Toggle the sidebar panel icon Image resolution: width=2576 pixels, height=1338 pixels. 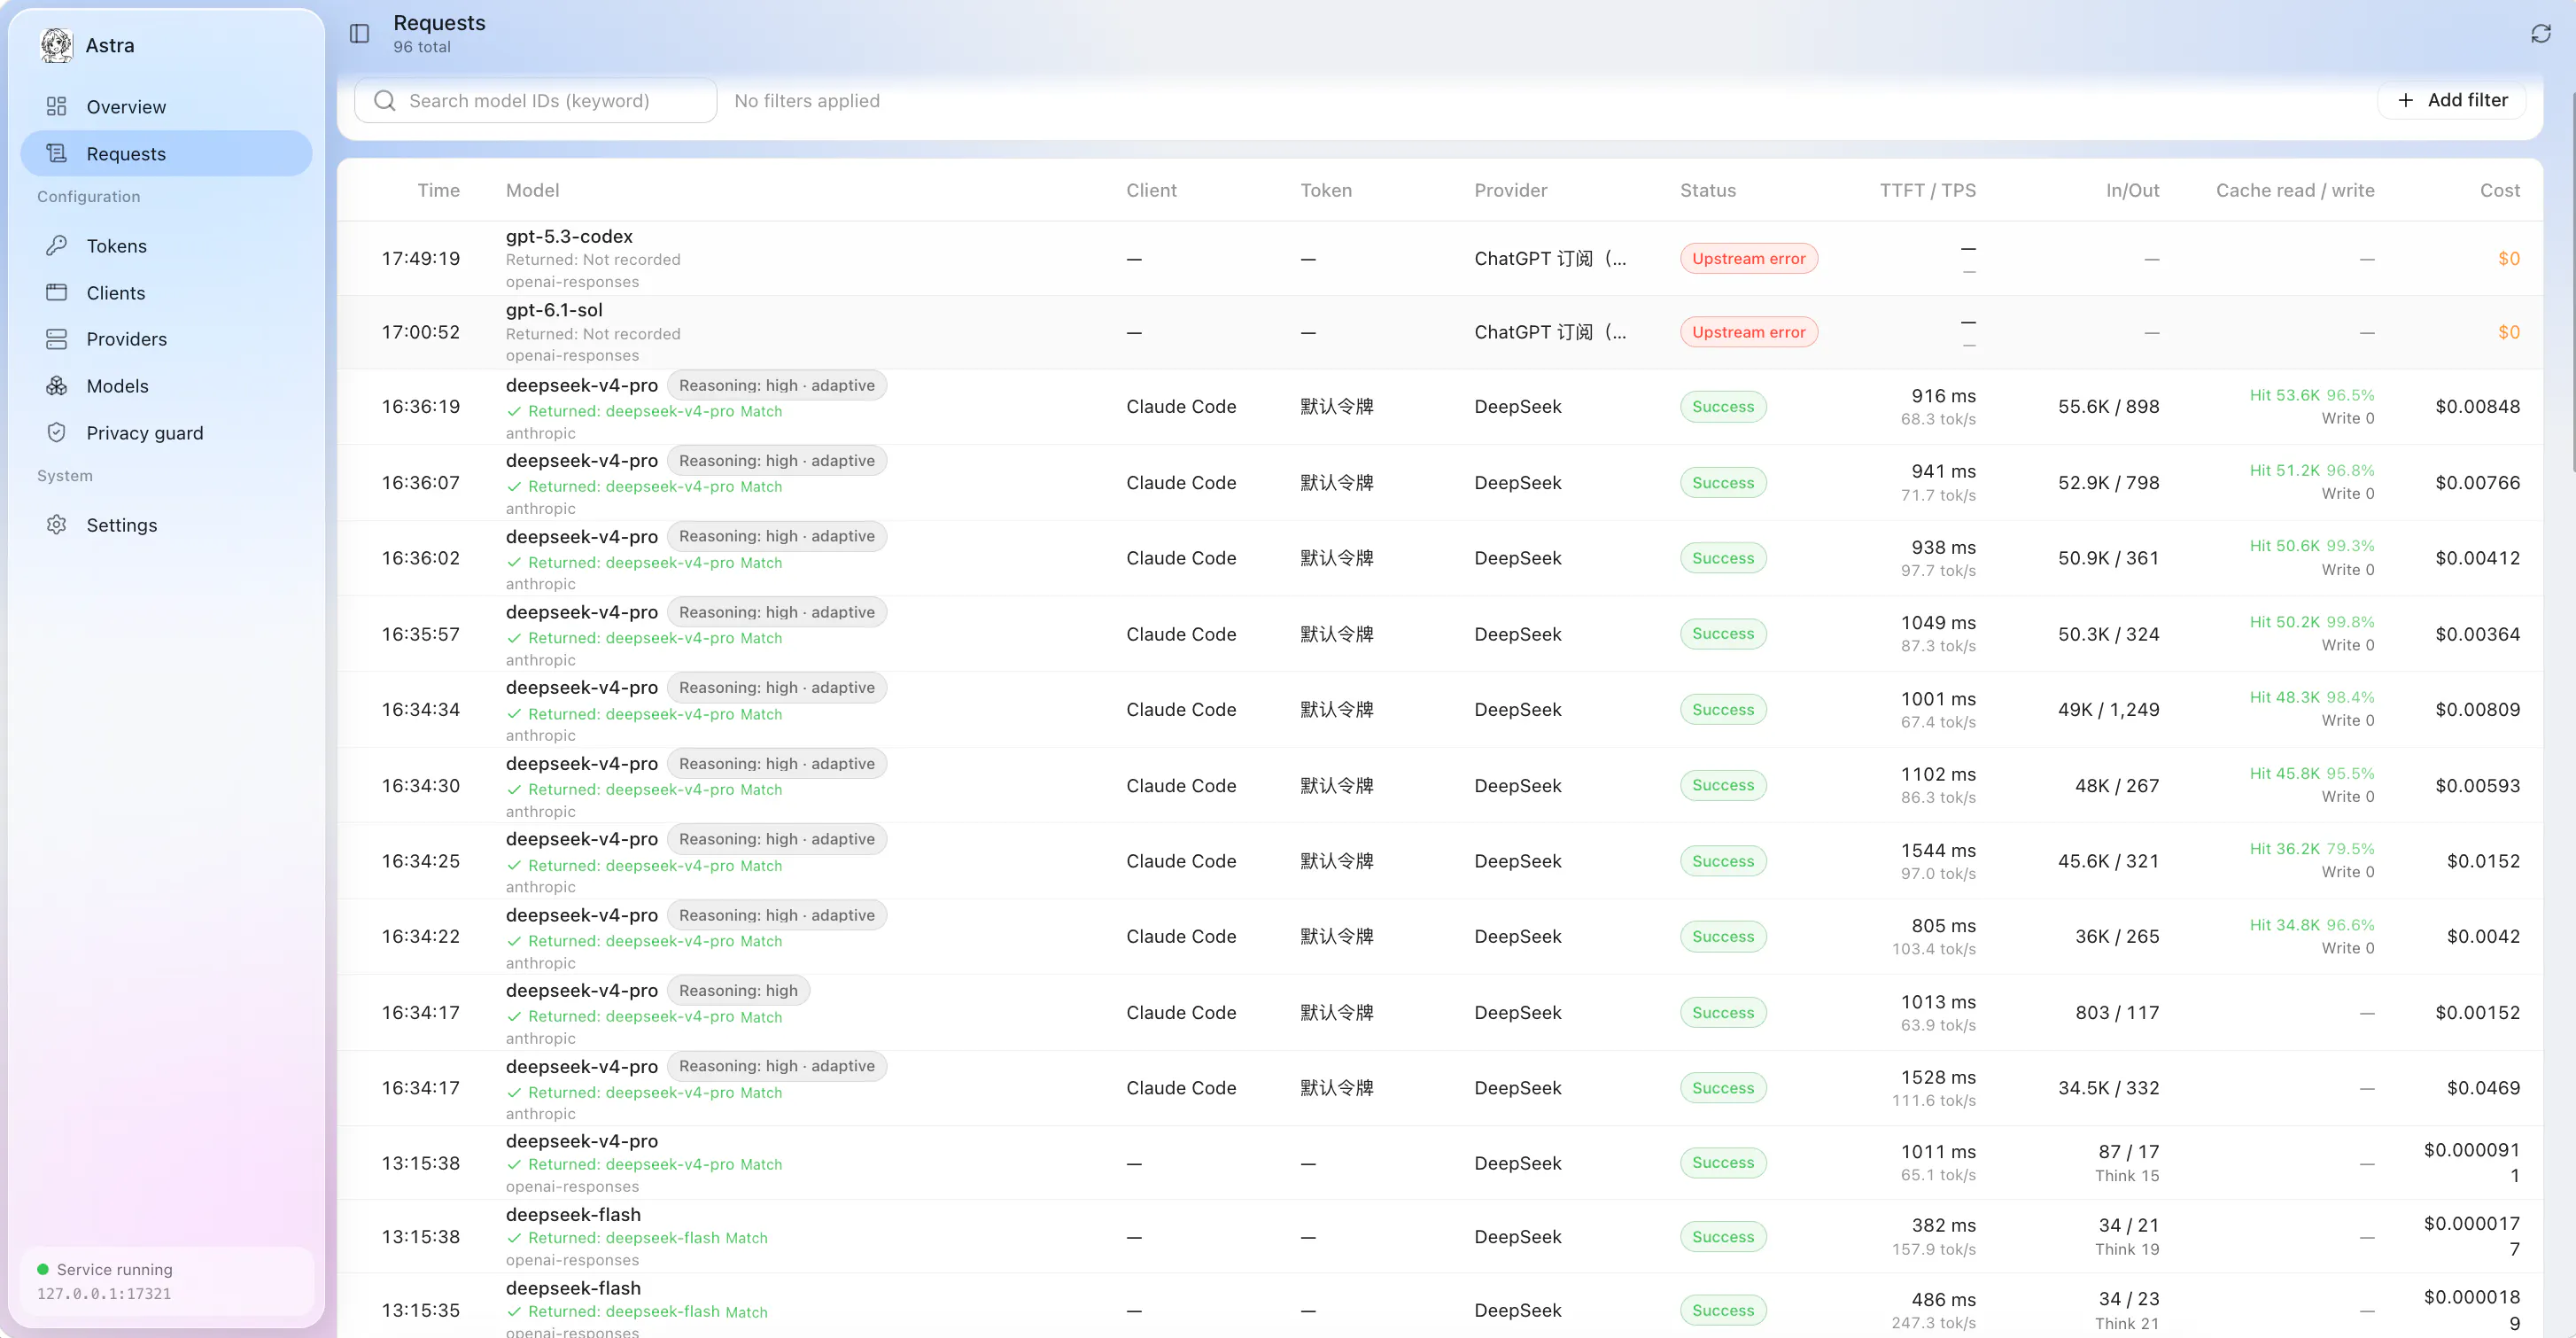pyautogui.click(x=359, y=34)
